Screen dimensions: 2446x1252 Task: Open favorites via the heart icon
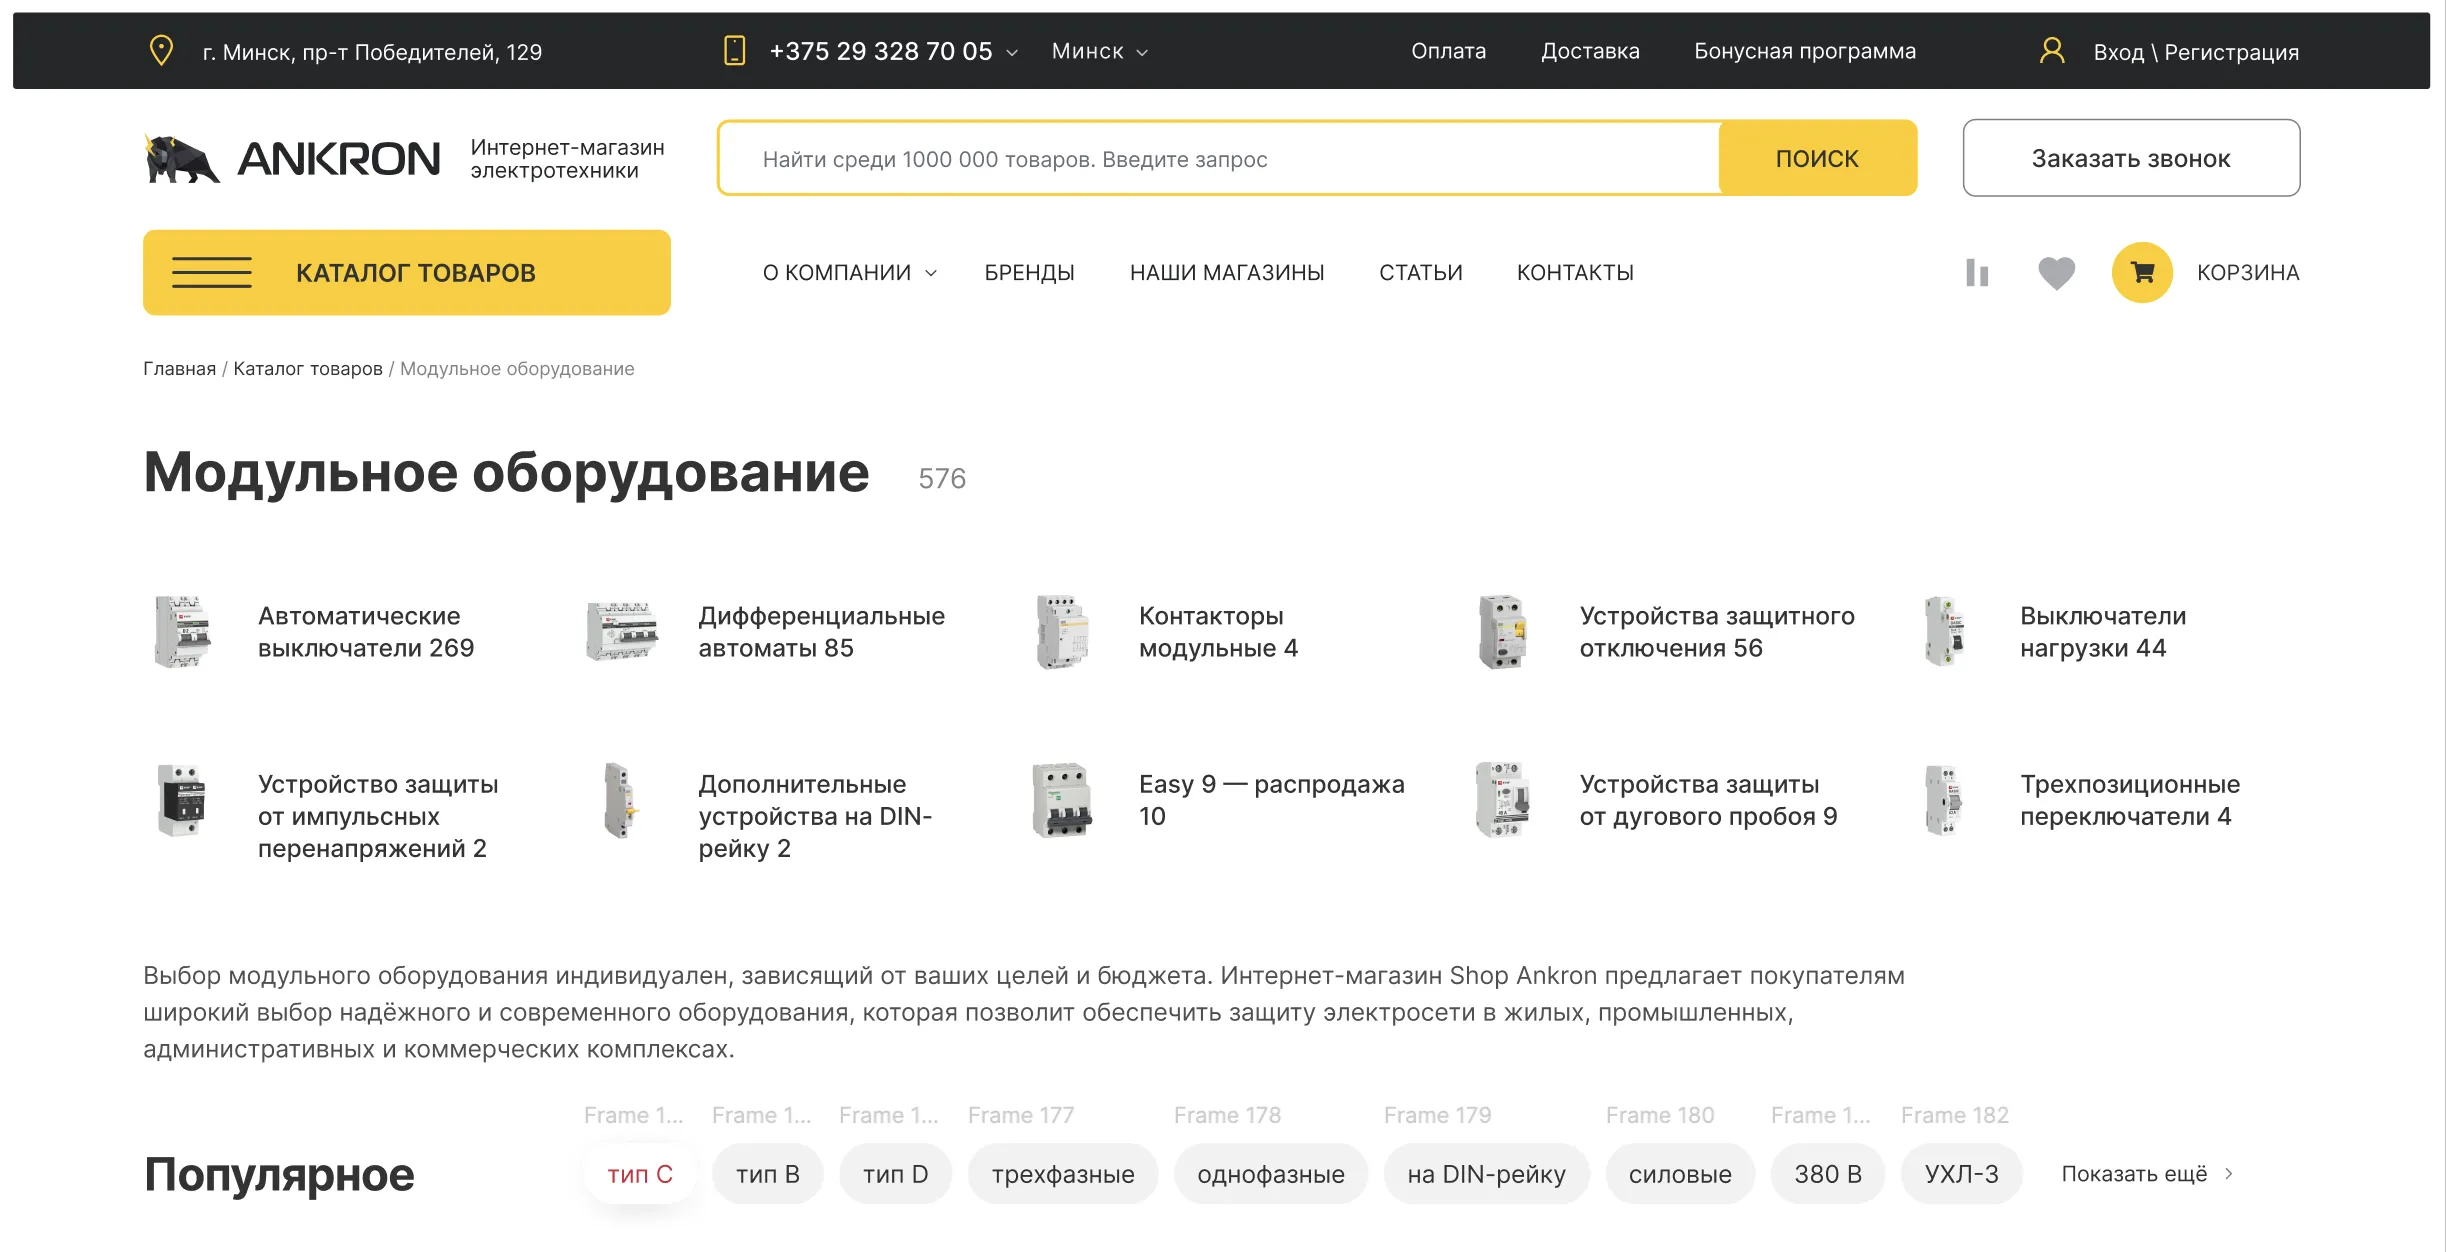point(2057,272)
